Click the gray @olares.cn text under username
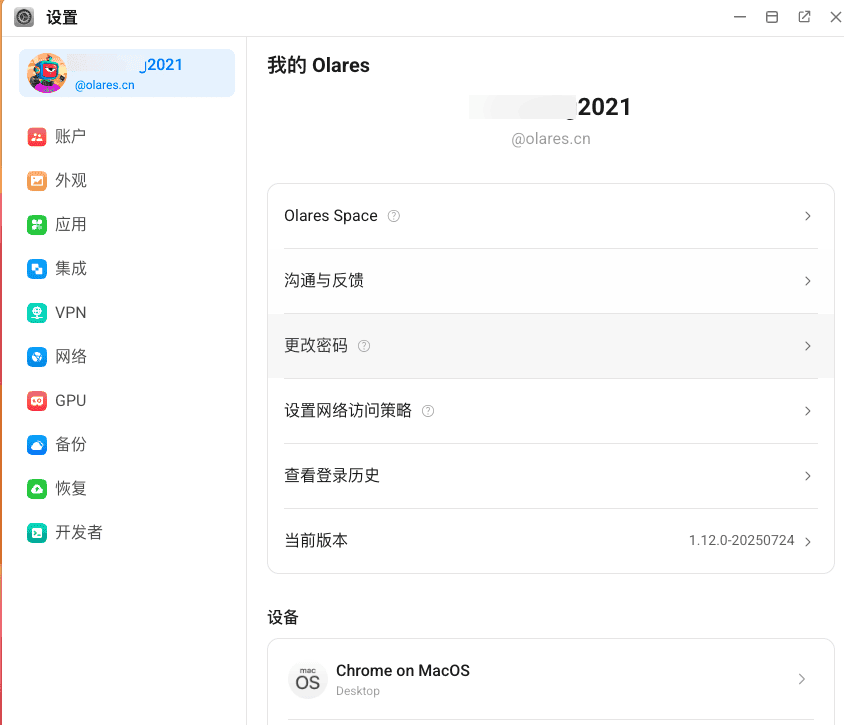844x725 pixels. point(551,139)
